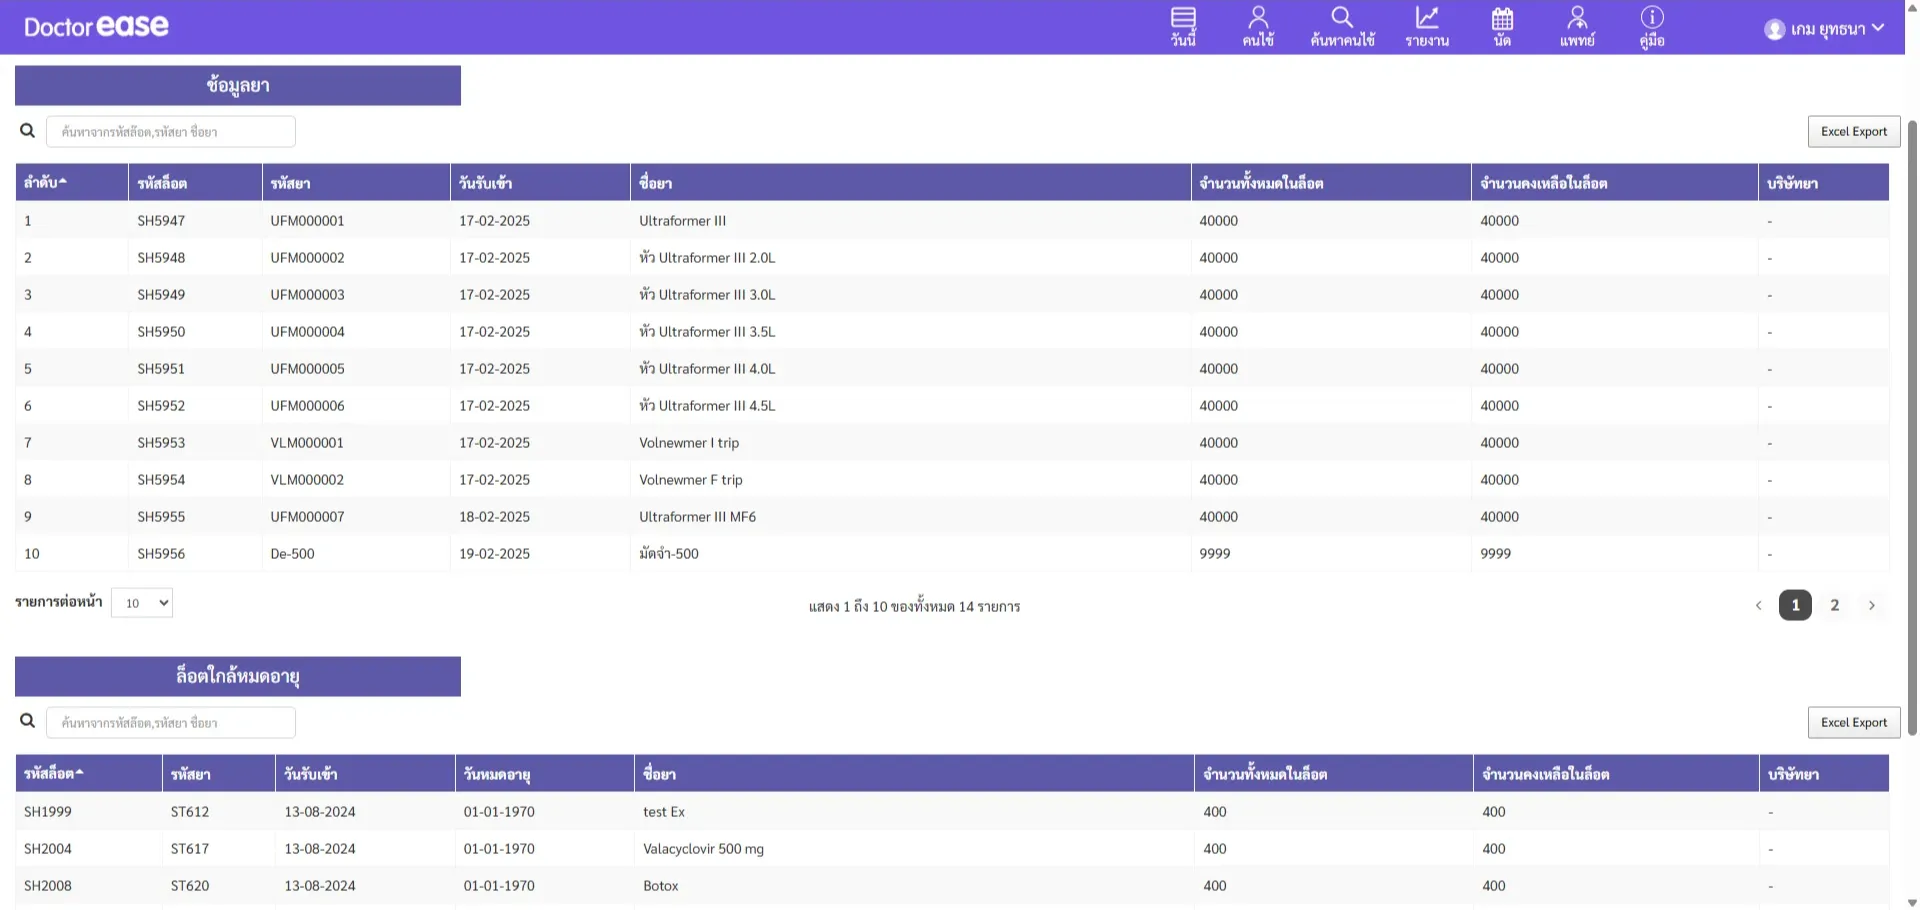Open the คนไข้ (Patients) nav icon

pos(1258,27)
